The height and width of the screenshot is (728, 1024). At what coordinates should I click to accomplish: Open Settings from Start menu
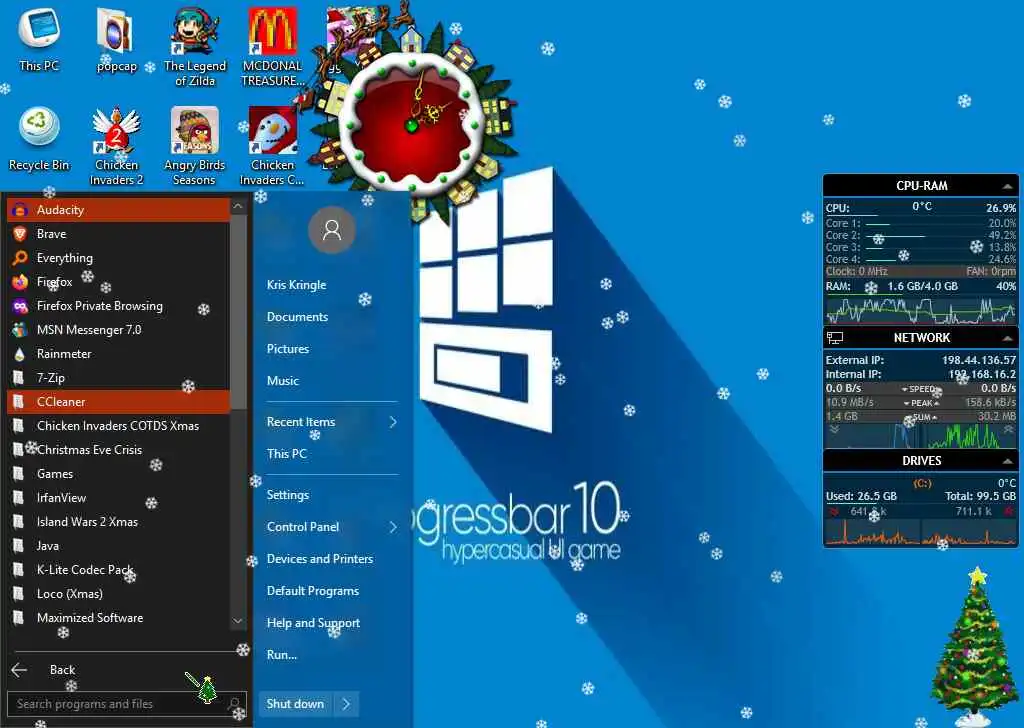click(287, 495)
